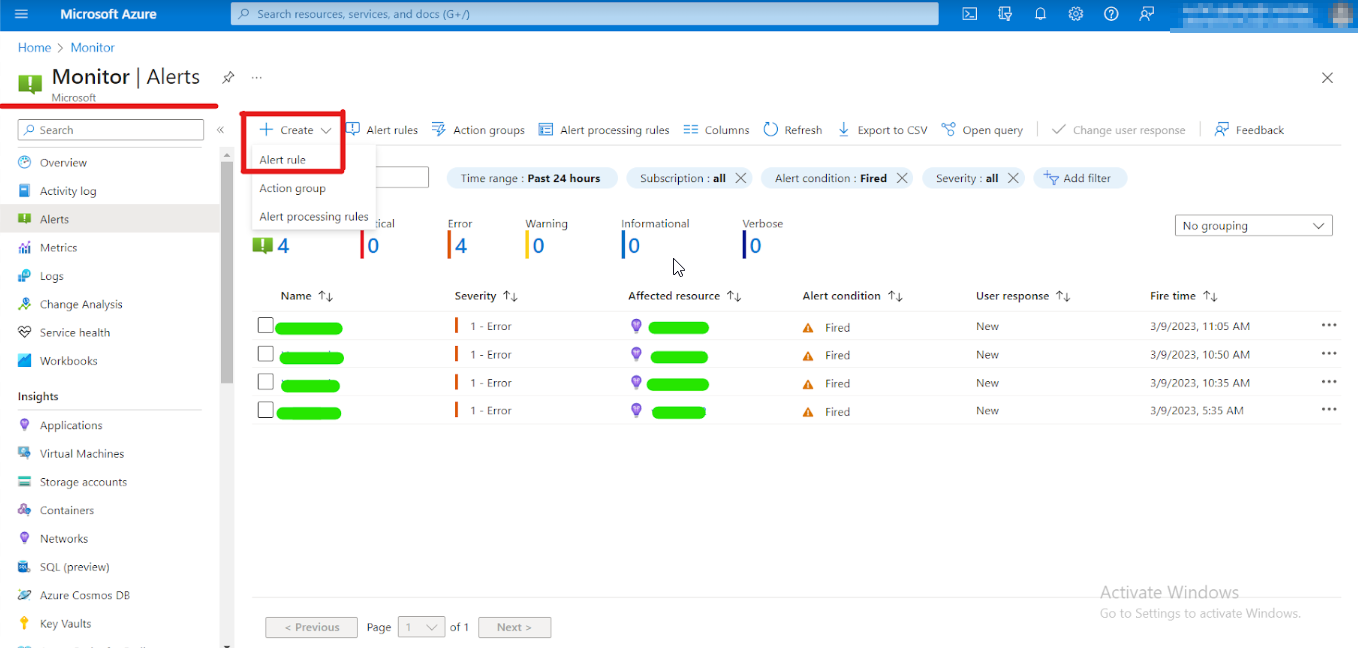Sort by Fire time column

coord(1183,296)
